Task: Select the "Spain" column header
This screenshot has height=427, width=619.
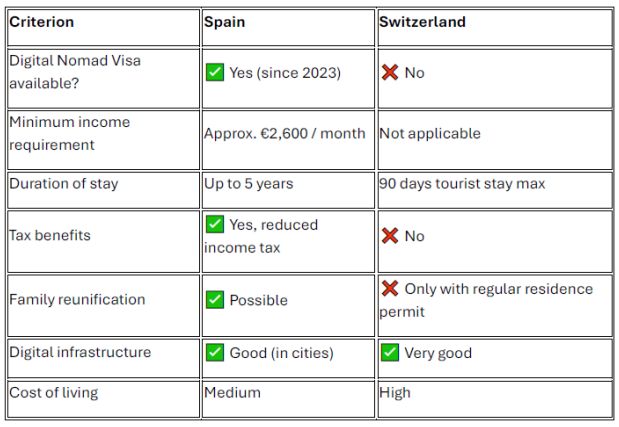Action: (x=225, y=22)
